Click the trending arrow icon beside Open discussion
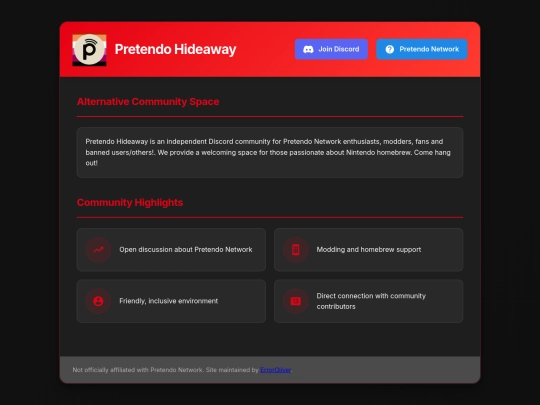540x405 pixels. pos(98,250)
